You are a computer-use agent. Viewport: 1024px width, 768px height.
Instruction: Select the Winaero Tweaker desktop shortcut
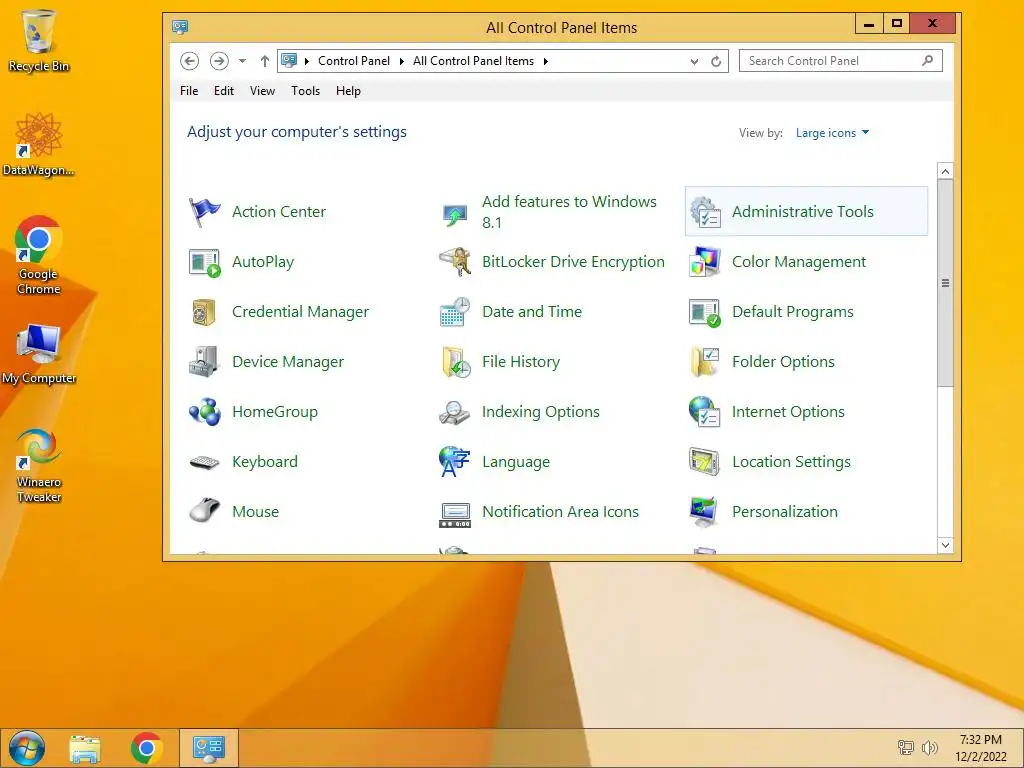point(39,465)
